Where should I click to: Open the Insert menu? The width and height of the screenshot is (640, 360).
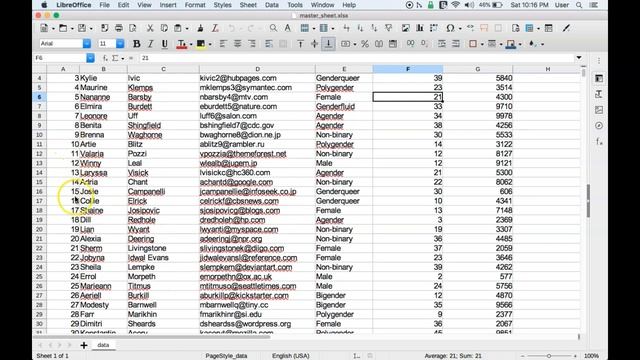[x=168, y=5]
